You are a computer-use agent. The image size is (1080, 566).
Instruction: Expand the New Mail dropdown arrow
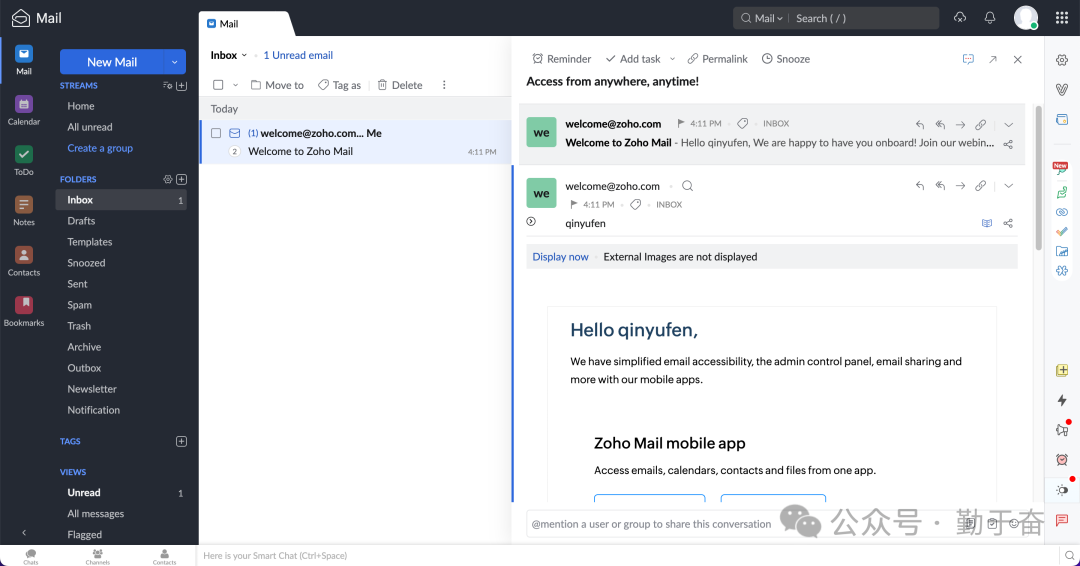point(175,62)
